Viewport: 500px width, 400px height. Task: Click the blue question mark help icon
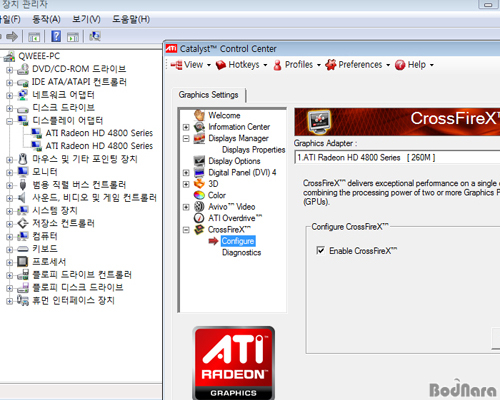[x=56, y=36]
